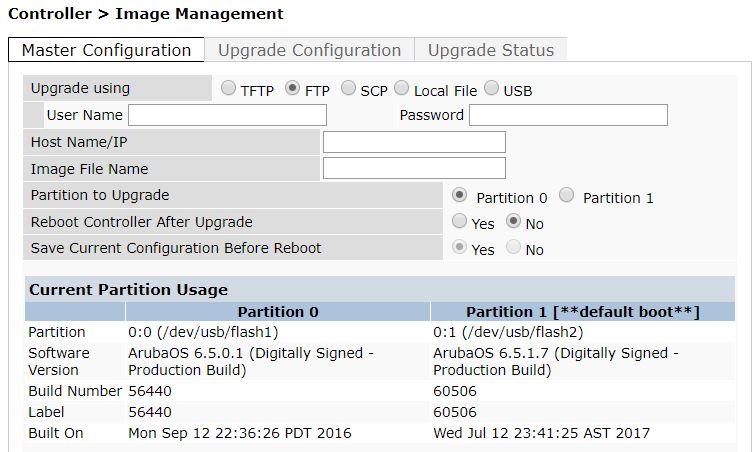This screenshot has height=452, width=754.
Task: Enable Save Current Configuration Before Reboot
Action: pyautogui.click(x=460, y=247)
